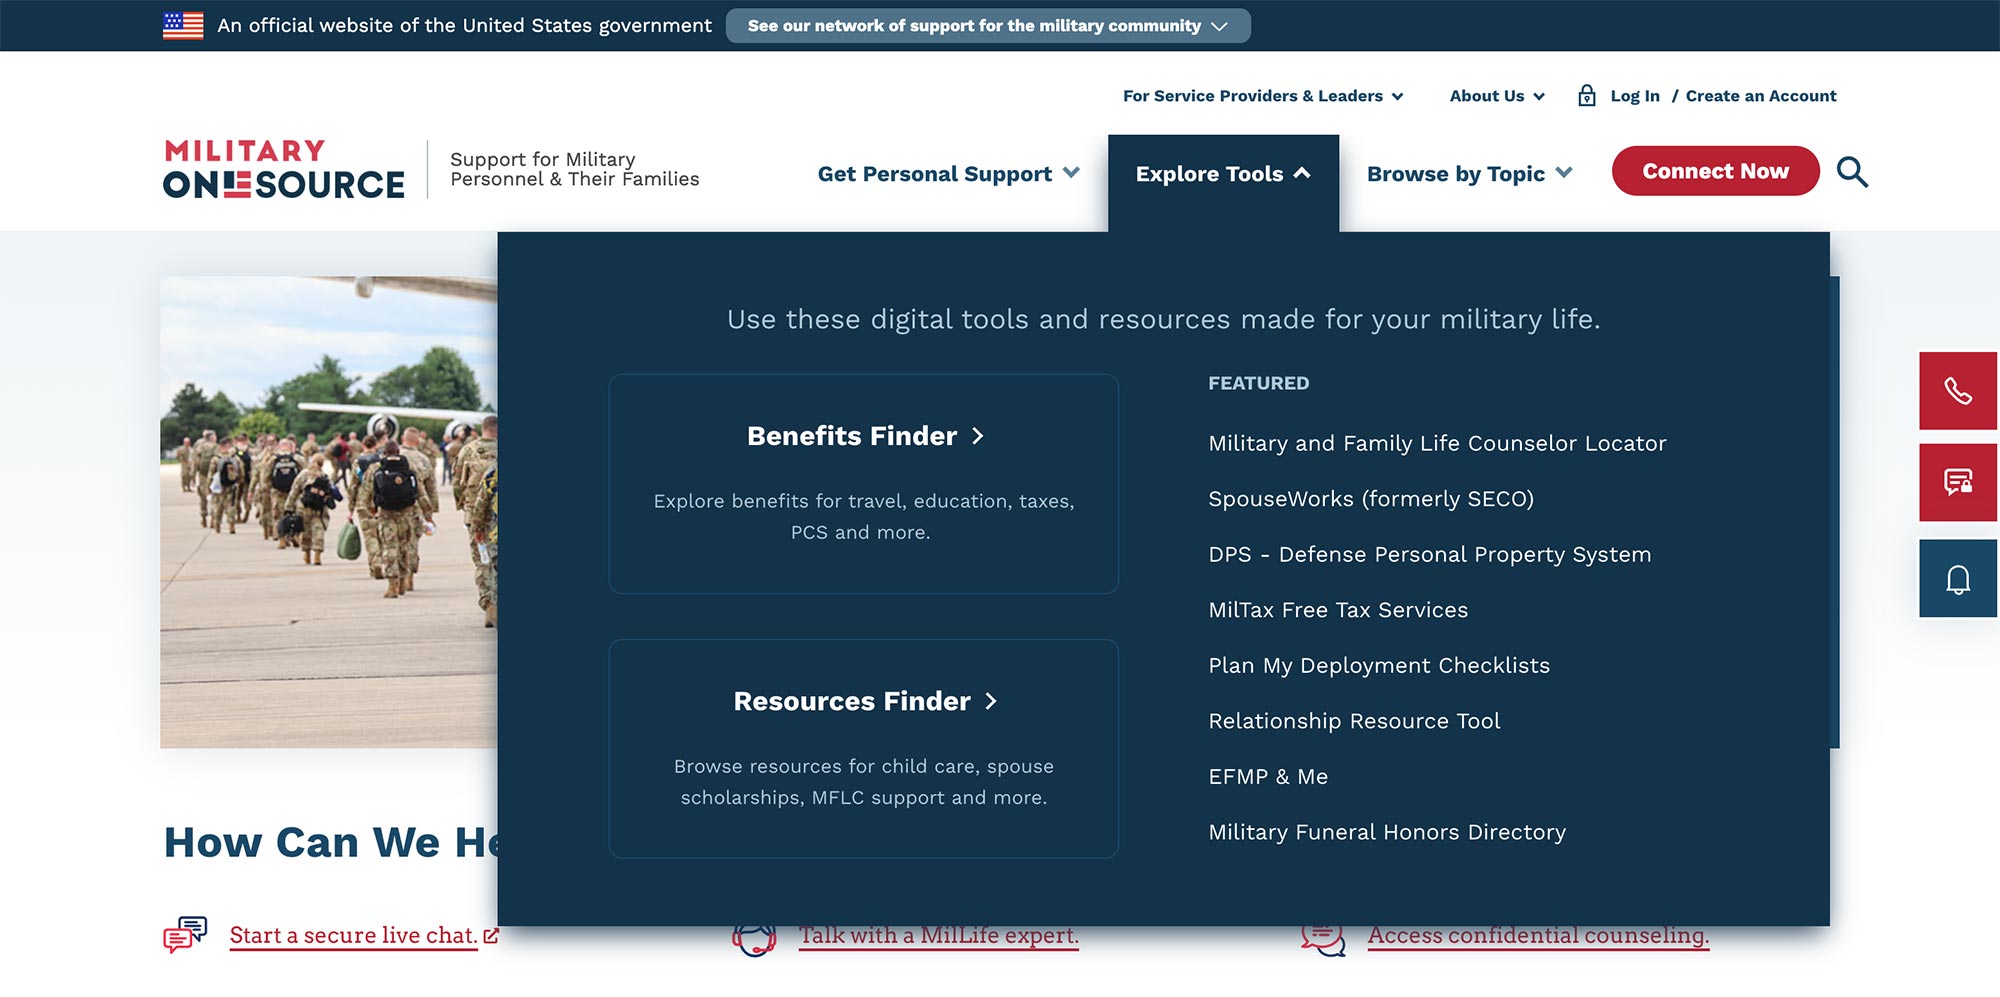Click the Log In link

[1635, 96]
